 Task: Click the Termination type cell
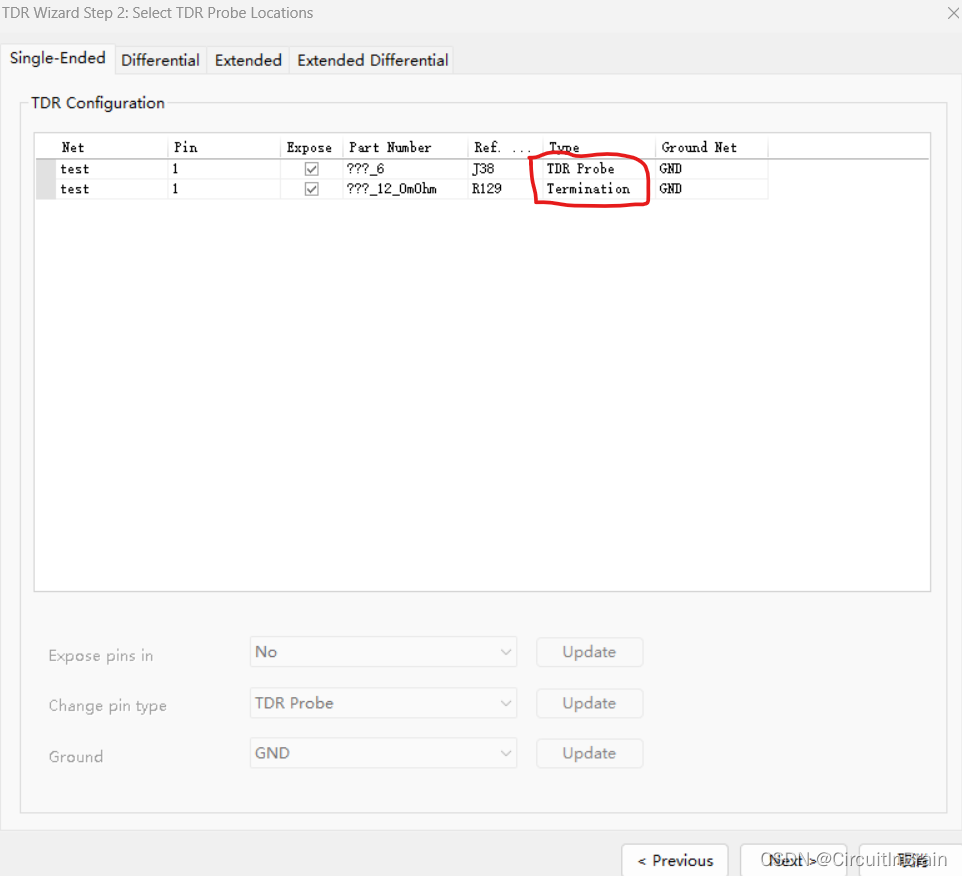(597, 189)
